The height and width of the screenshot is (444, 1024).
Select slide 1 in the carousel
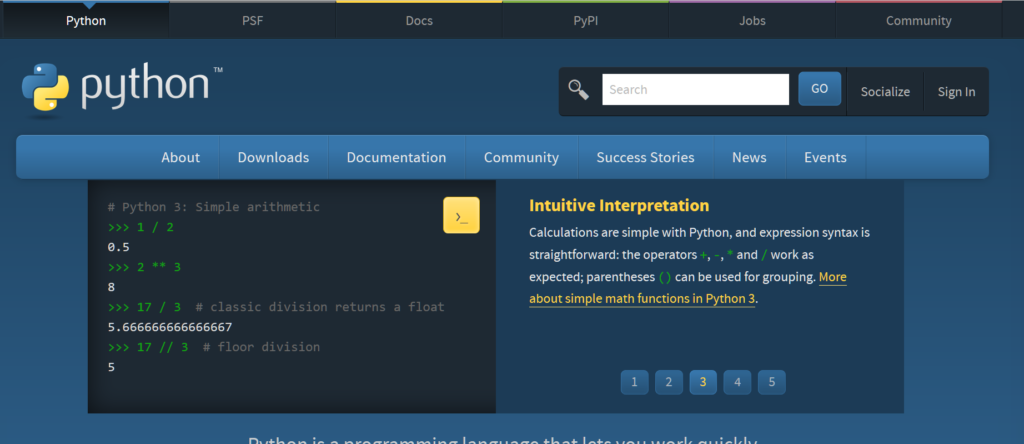[634, 382]
